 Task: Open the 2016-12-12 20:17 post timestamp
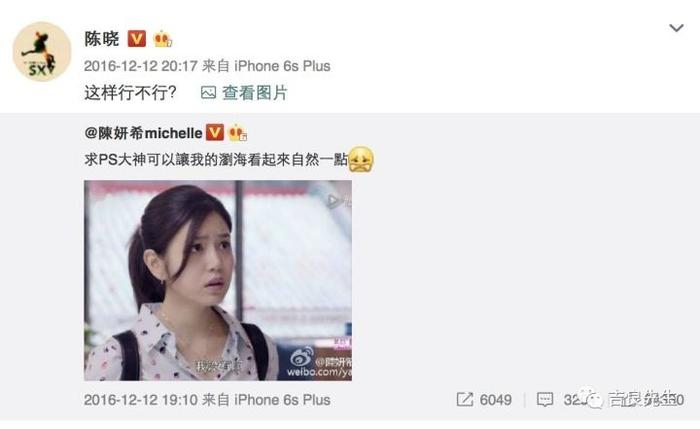141,66
